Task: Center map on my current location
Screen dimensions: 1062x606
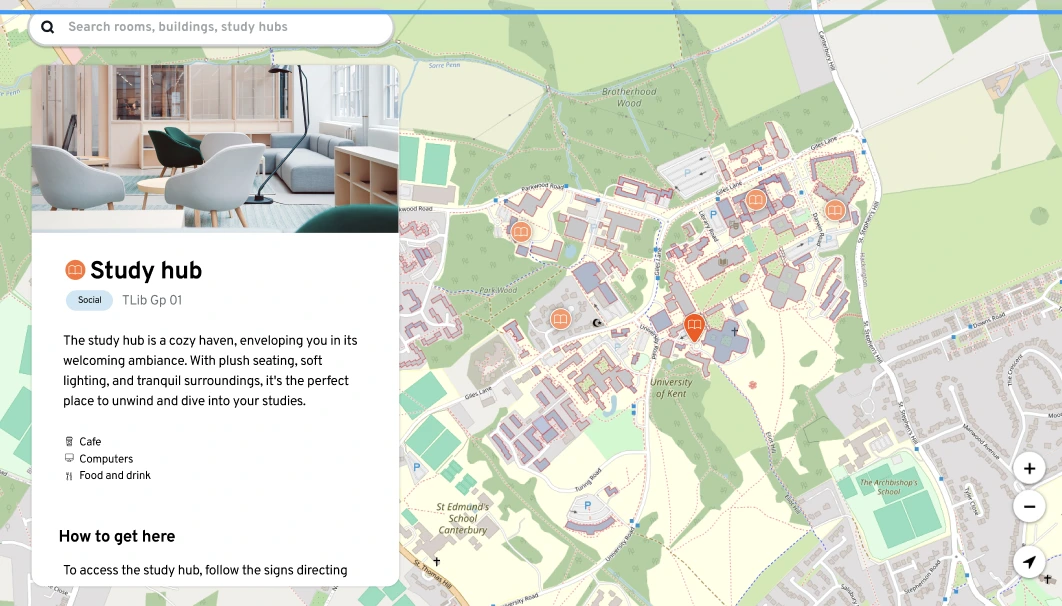Action: (1029, 562)
